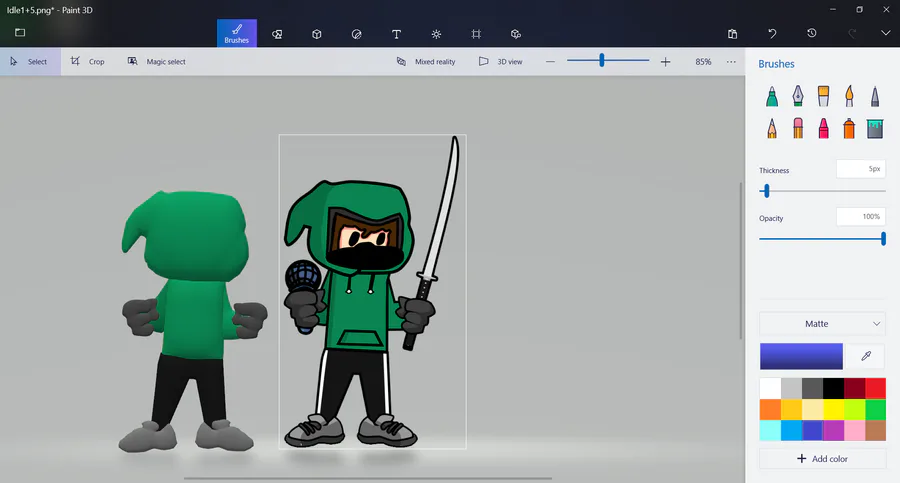Viewport: 900px width, 483px height.
Task: Pick the green color swatch
Action: (875, 409)
